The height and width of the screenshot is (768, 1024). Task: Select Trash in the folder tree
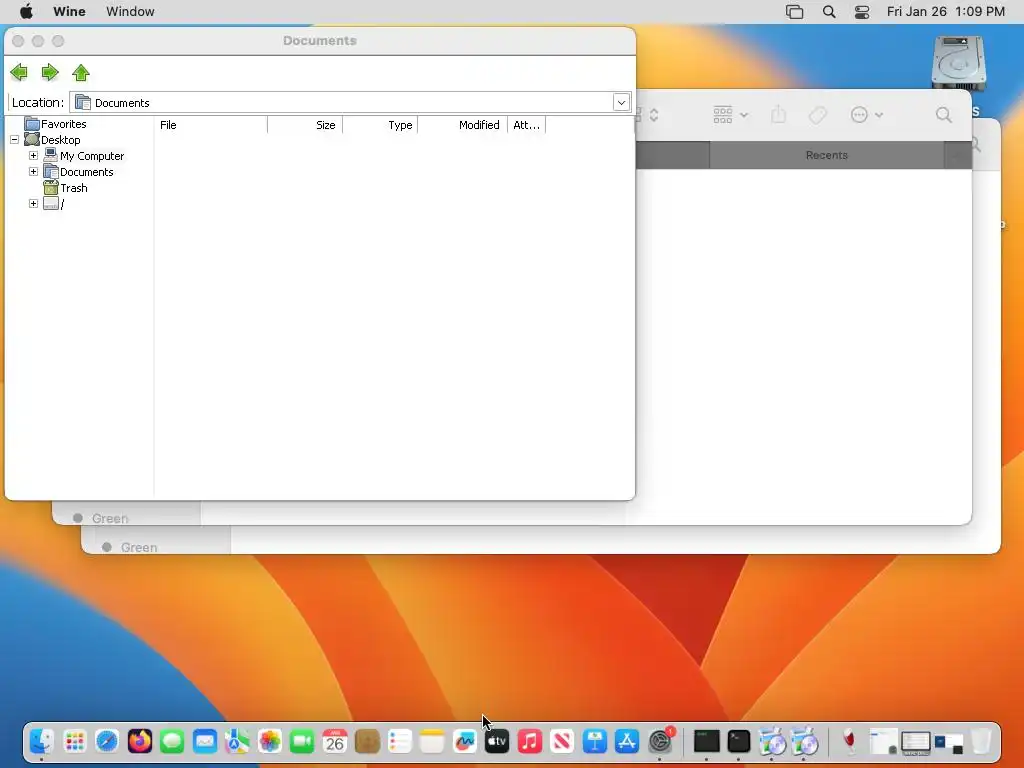(x=73, y=188)
